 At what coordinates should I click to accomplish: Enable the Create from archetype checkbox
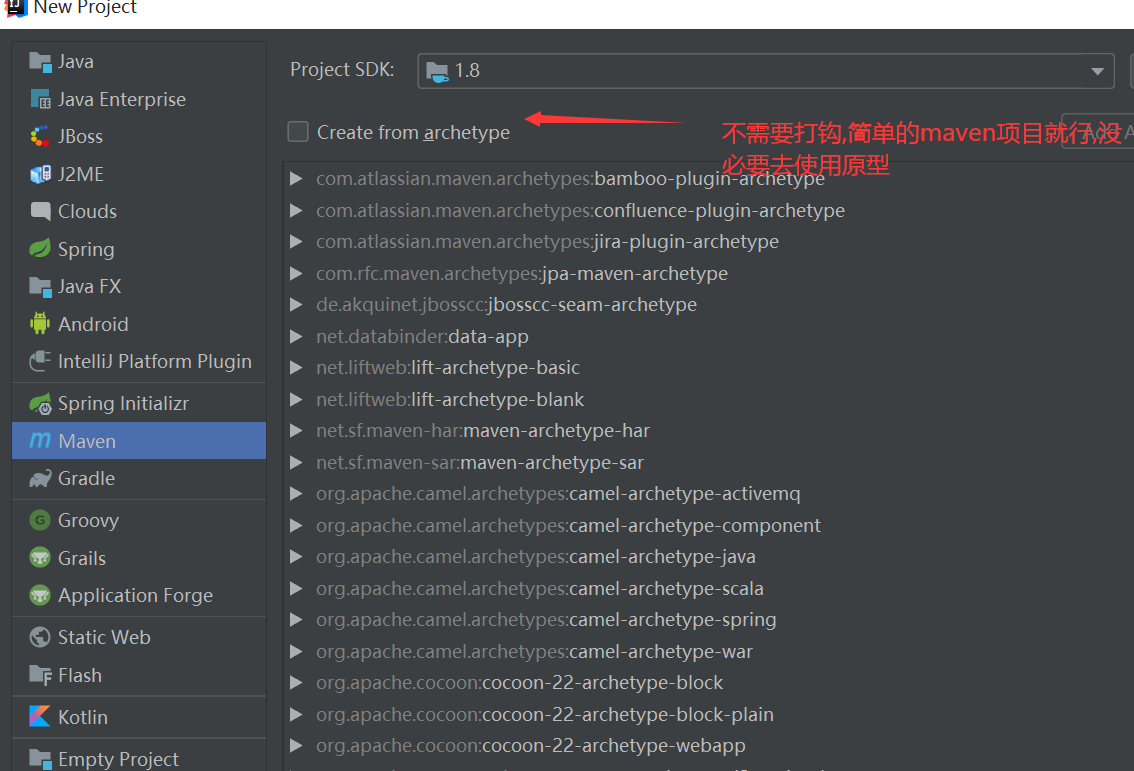click(298, 132)
